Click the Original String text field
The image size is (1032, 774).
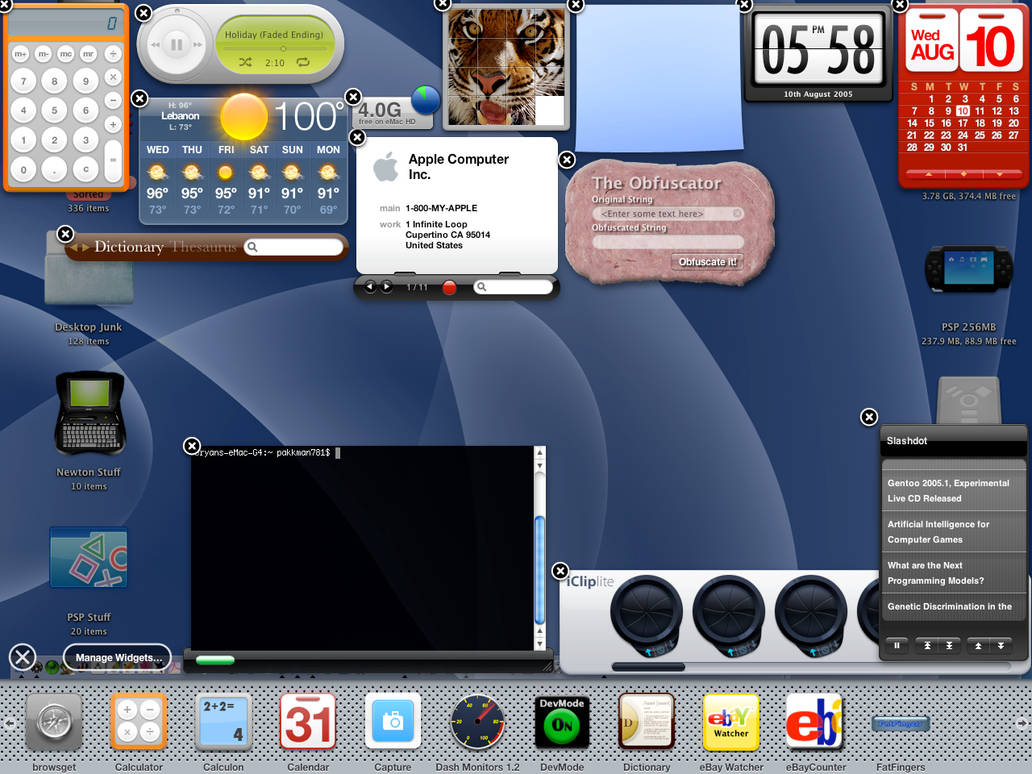click(668, 214)
